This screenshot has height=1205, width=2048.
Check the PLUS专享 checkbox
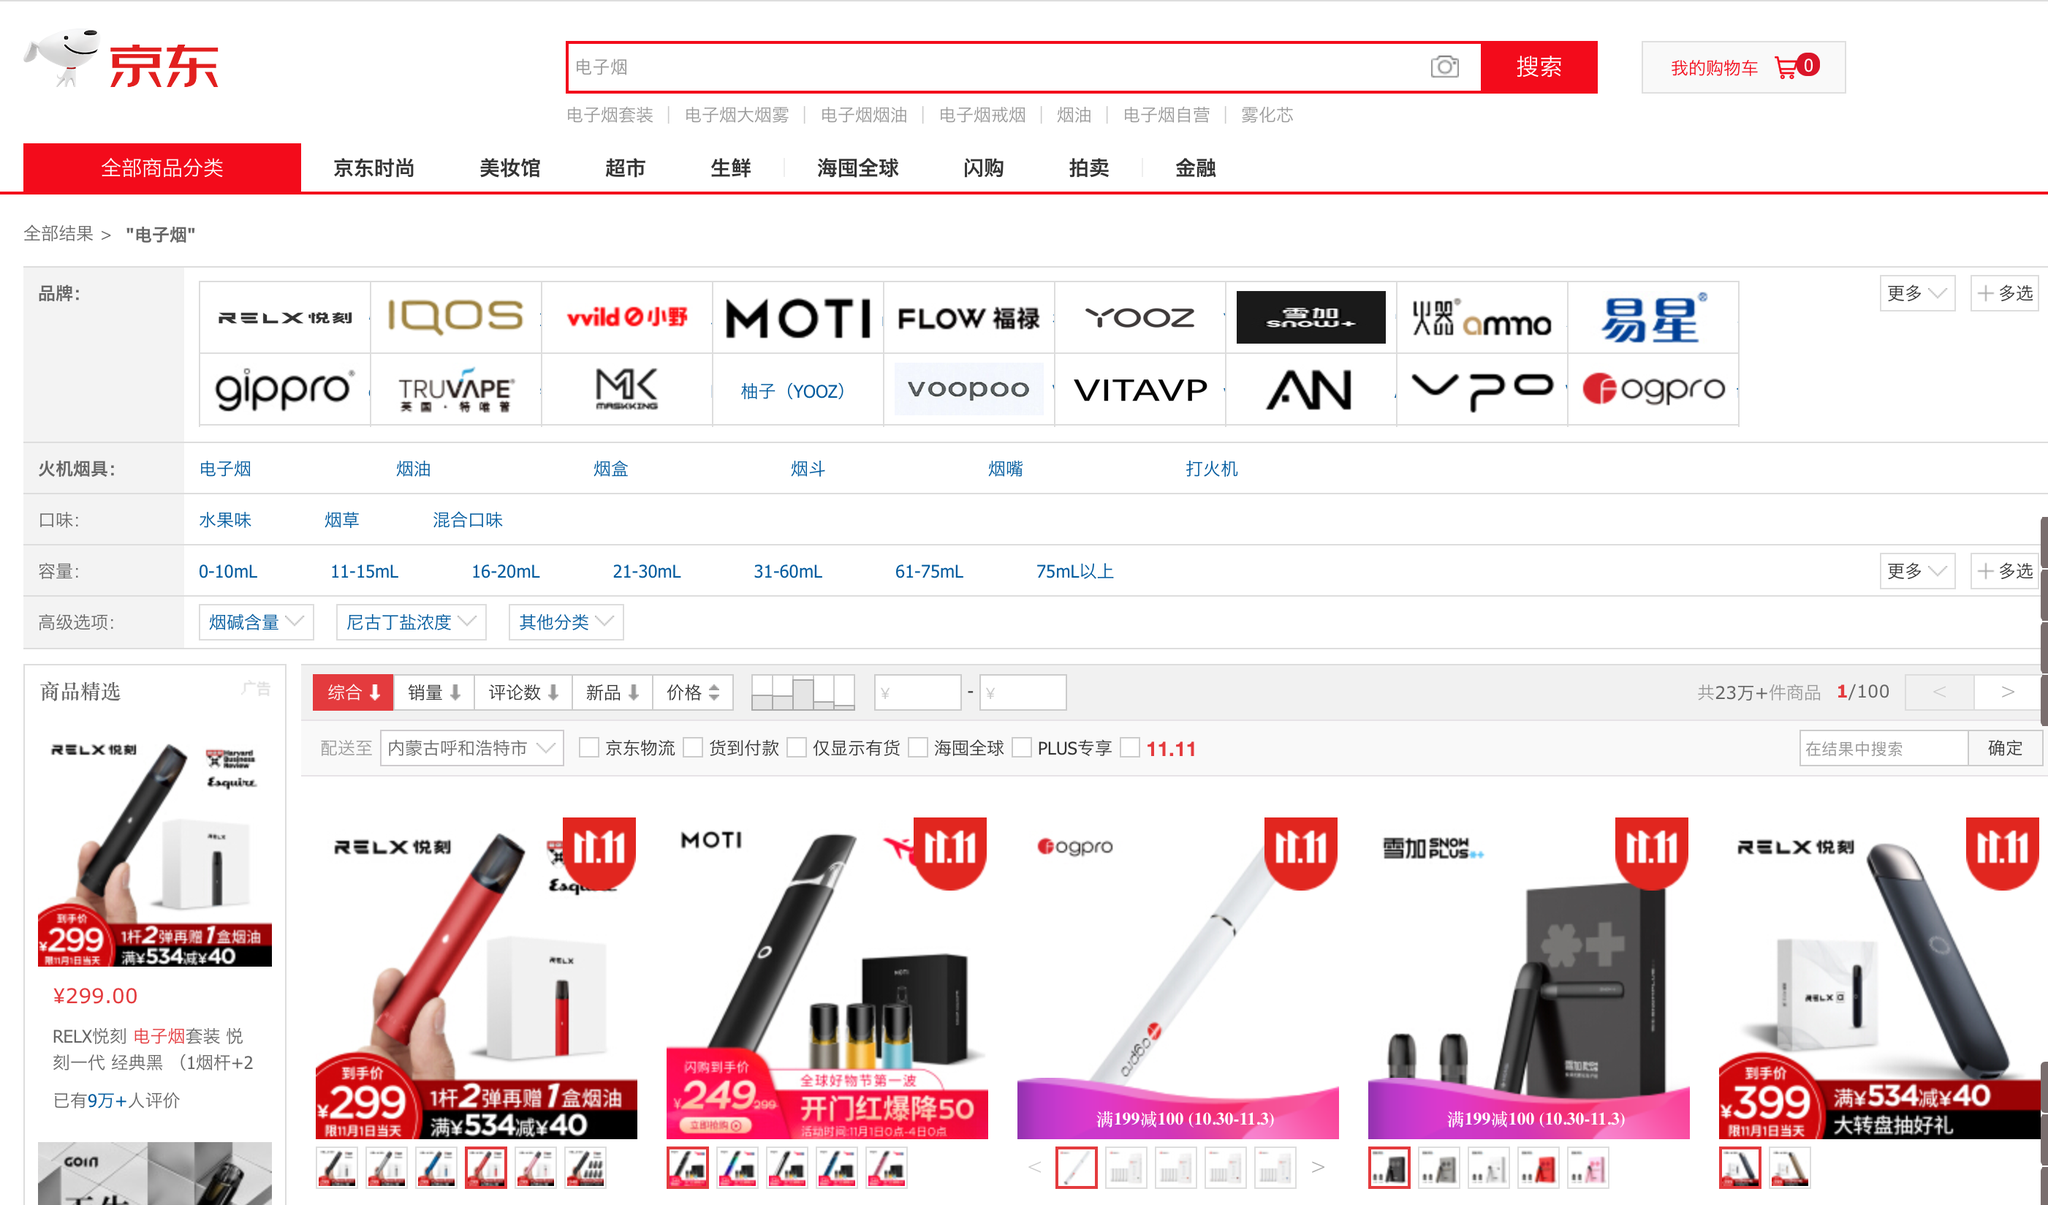[1022, 748]
